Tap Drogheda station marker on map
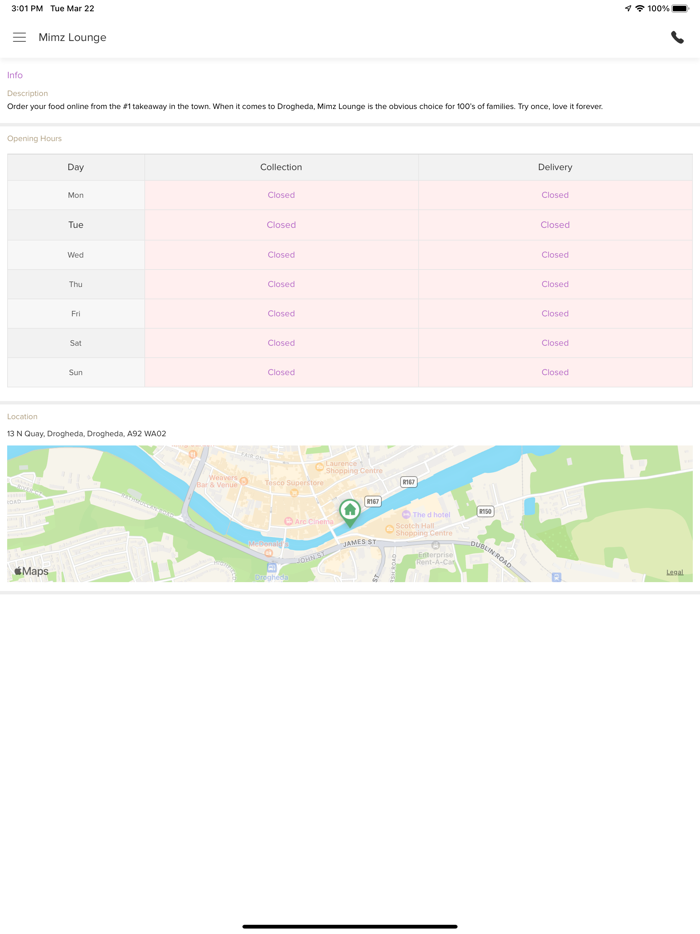This screenshot has height=934, width=700. coord(272,572)
